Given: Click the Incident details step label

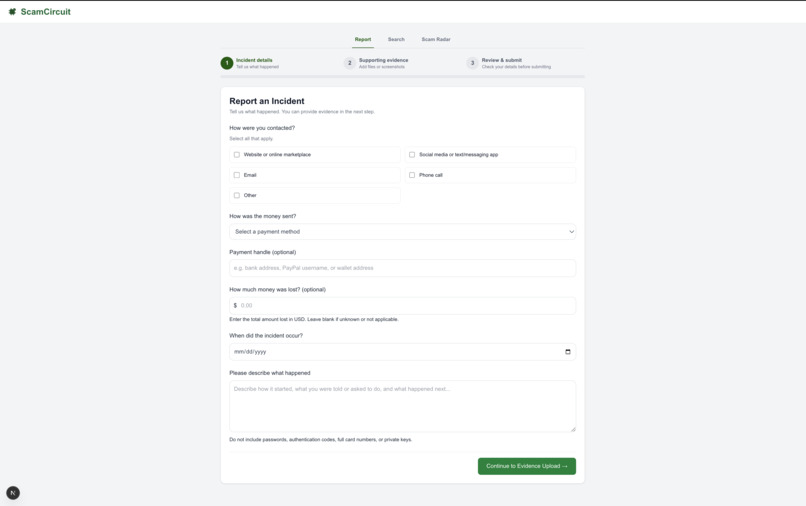Looking at the screenshot, I should tap(254, 60).
